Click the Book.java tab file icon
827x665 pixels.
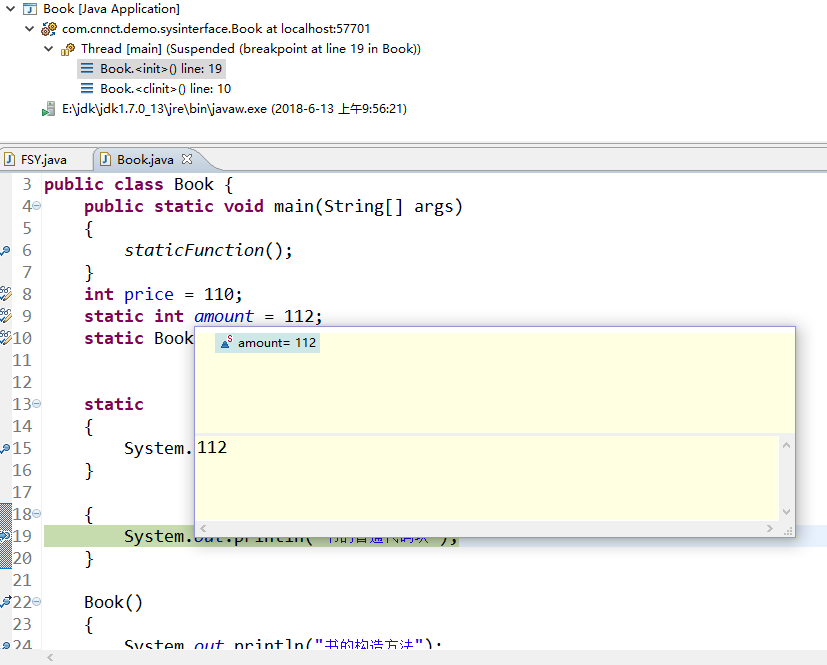pos(105,159)
